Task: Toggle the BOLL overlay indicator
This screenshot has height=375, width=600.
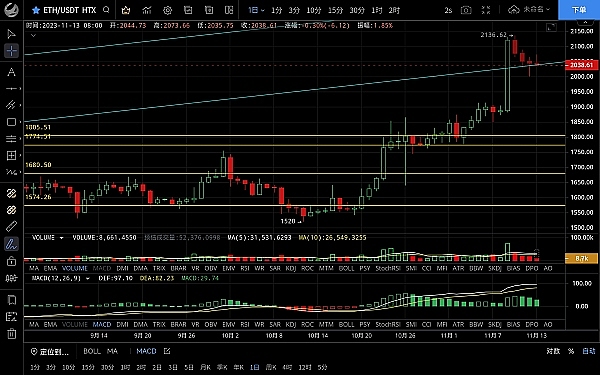Action: pyautogui.click(x=92, y=351)
